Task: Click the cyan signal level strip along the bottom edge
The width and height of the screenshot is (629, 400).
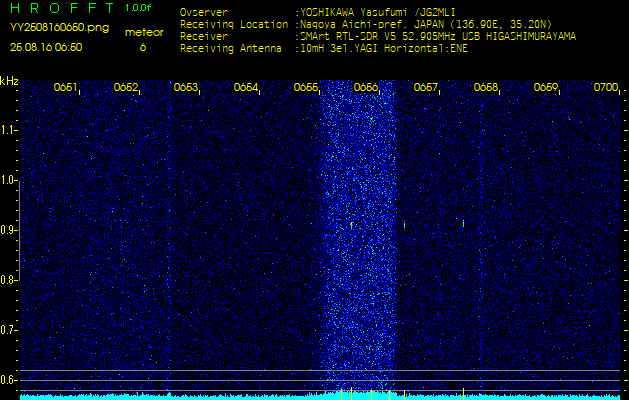Action: tap(320, 396)
